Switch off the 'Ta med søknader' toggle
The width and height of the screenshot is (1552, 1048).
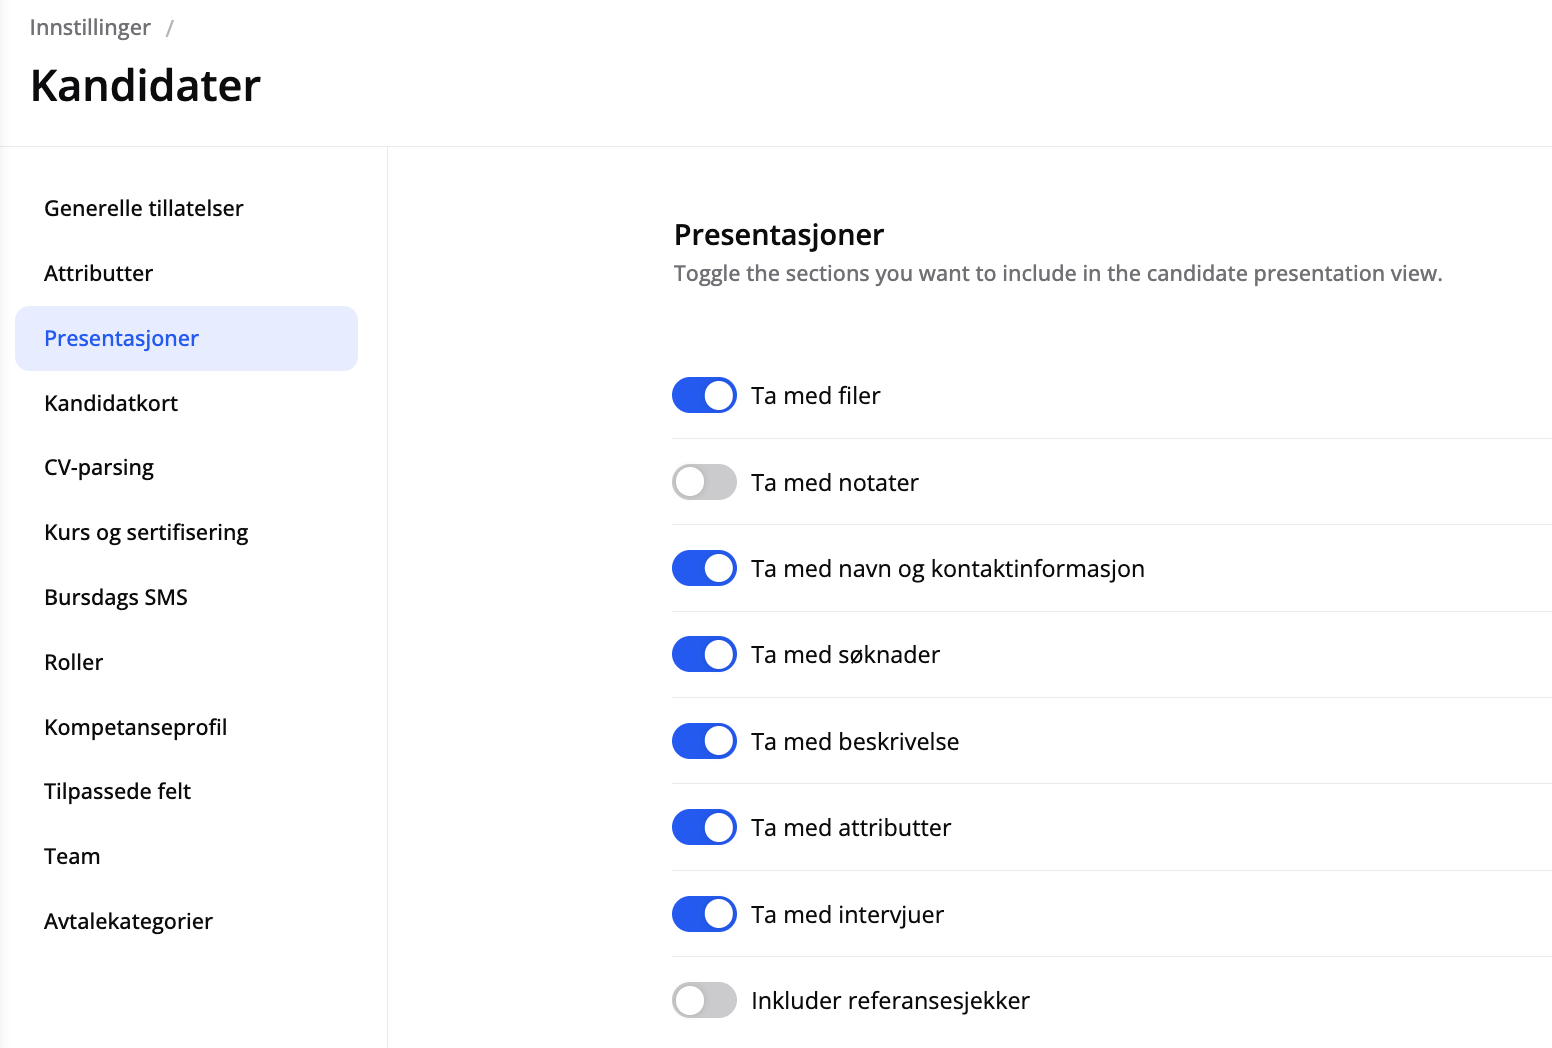click(x=704, y=654)
